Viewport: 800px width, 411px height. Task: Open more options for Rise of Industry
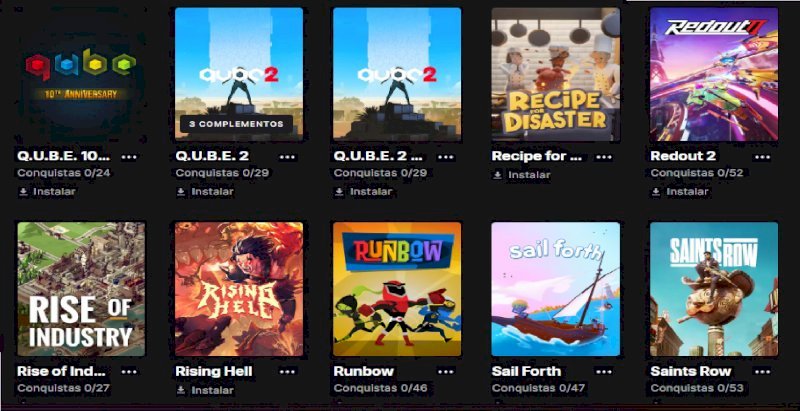coord(129,372)
